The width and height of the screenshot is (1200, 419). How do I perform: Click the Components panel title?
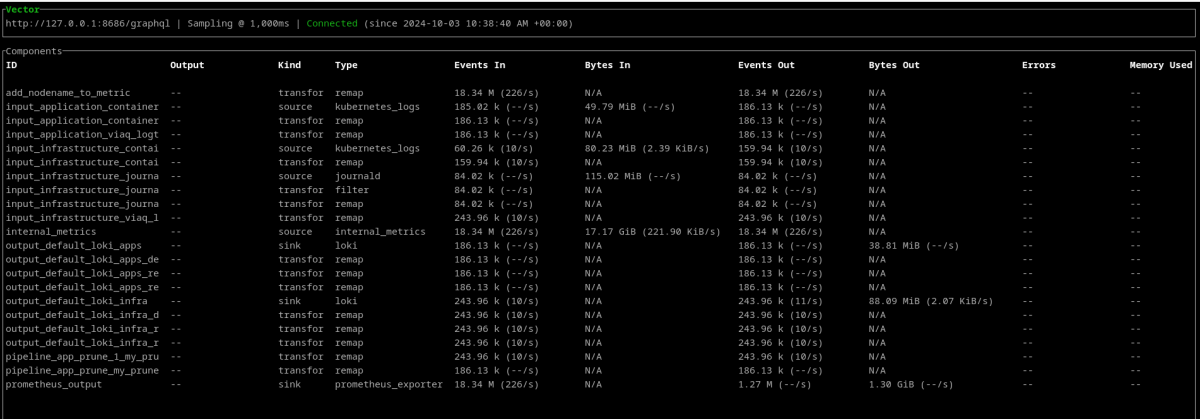pos(34,50)
